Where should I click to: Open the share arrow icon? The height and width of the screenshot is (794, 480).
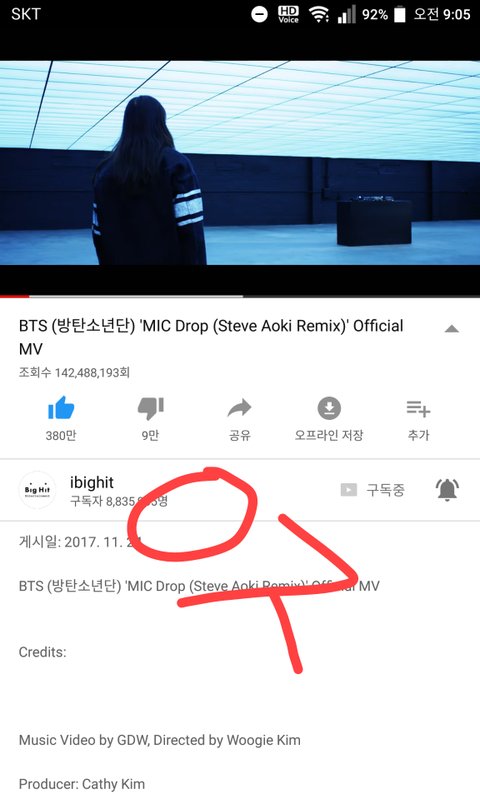(239, 408)
